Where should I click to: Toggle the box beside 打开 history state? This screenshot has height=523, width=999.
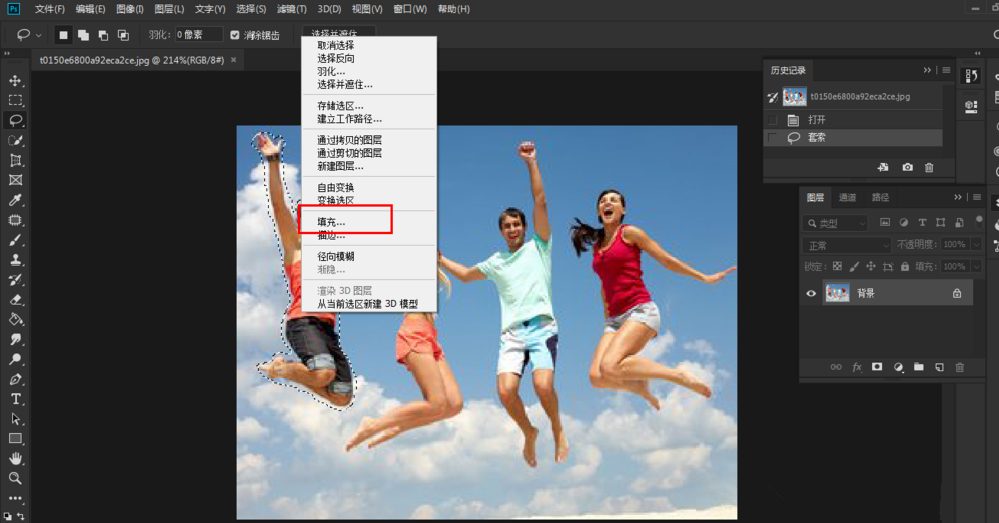click(772, 119)
